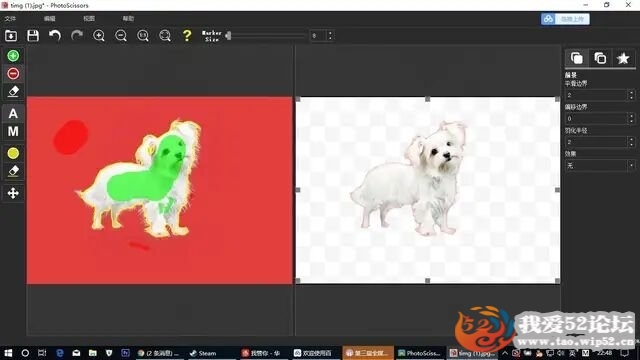640x360 pixels.
Task: Show hidden tray icons with chevron
Action: (505, 353)
